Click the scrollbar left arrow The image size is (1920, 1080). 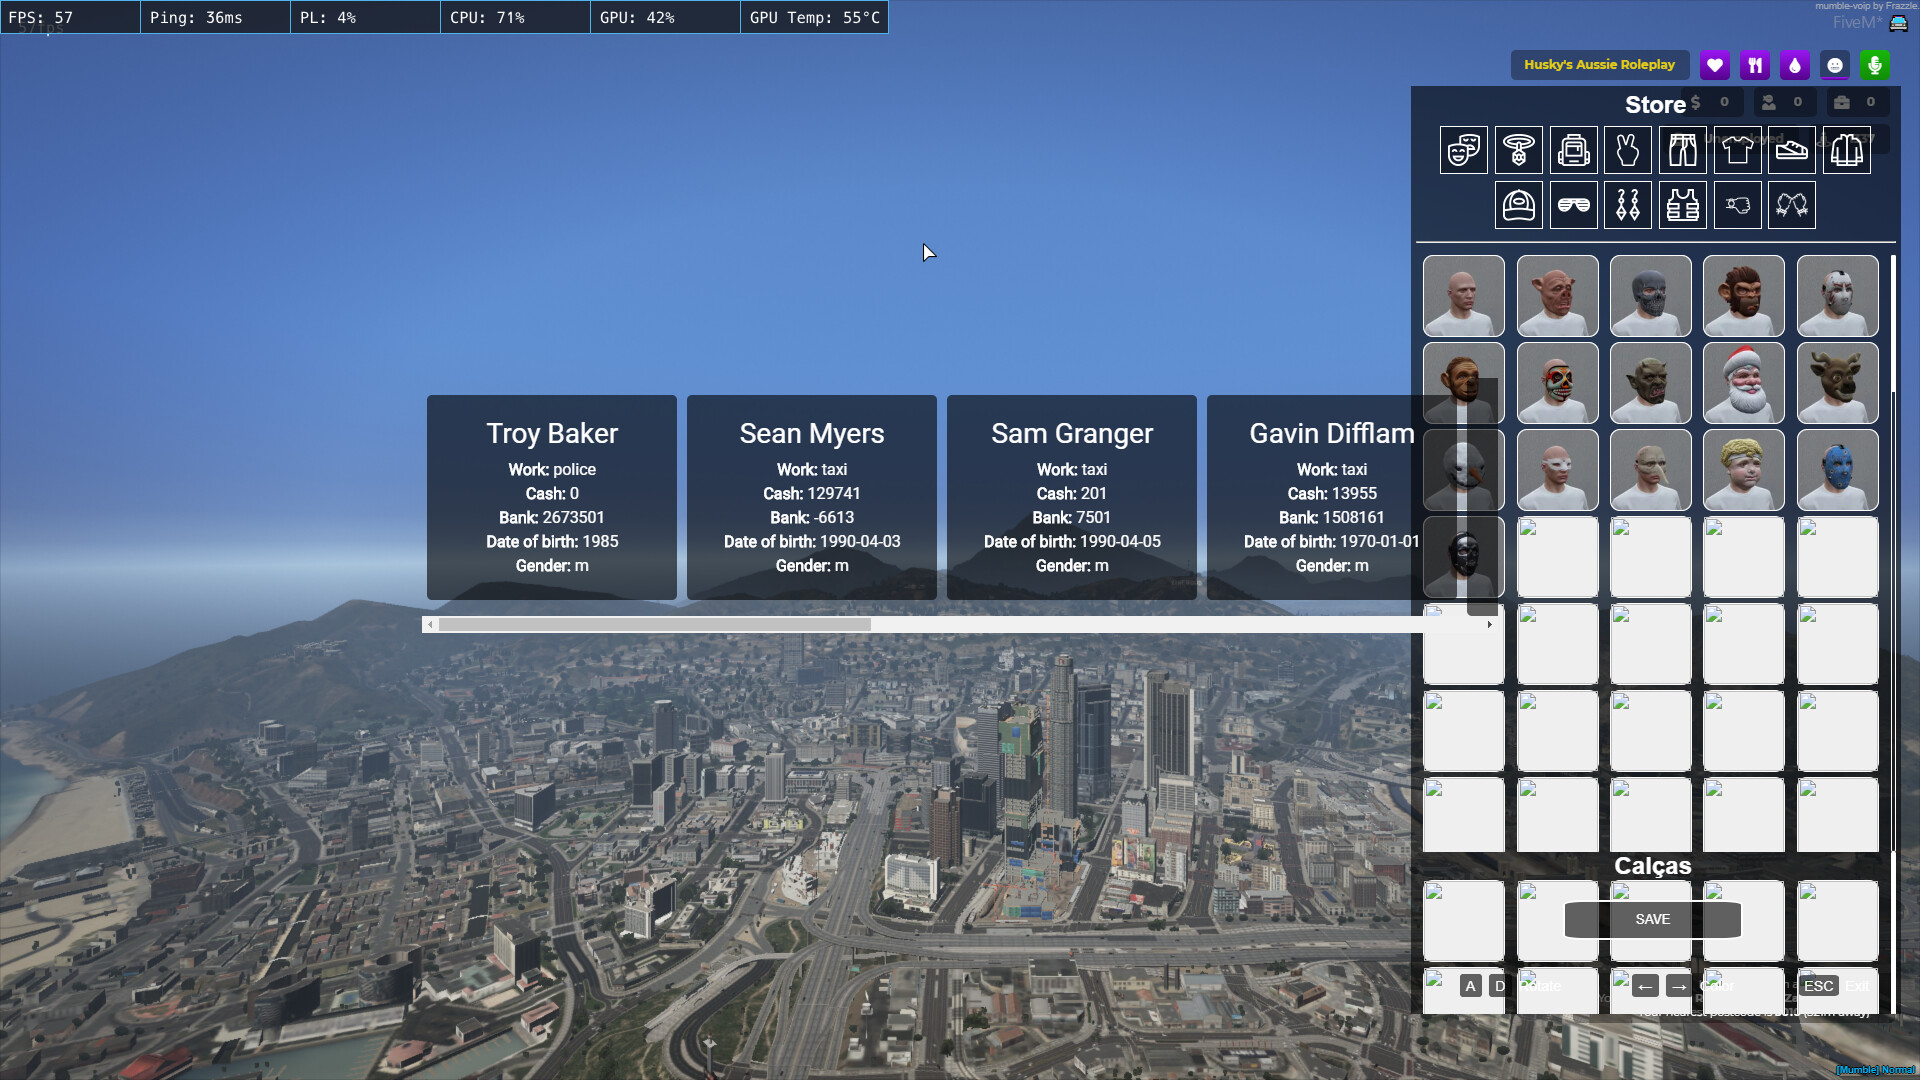pos(430,625)
